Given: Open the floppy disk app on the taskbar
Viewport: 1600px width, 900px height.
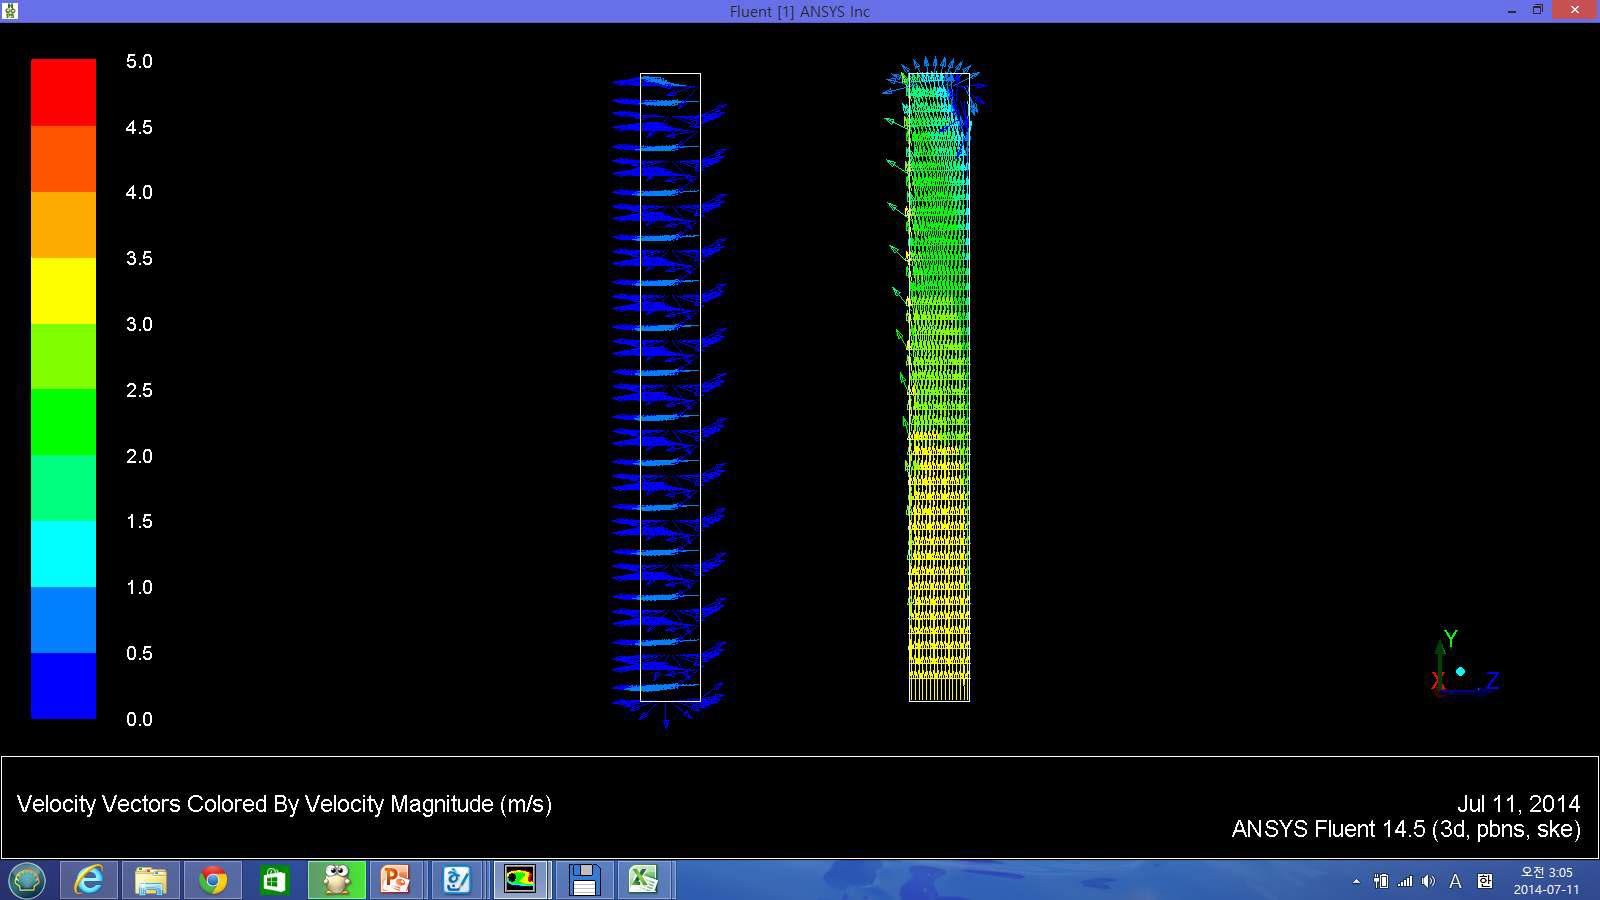Looking at the screenshot, I should 583,880.
